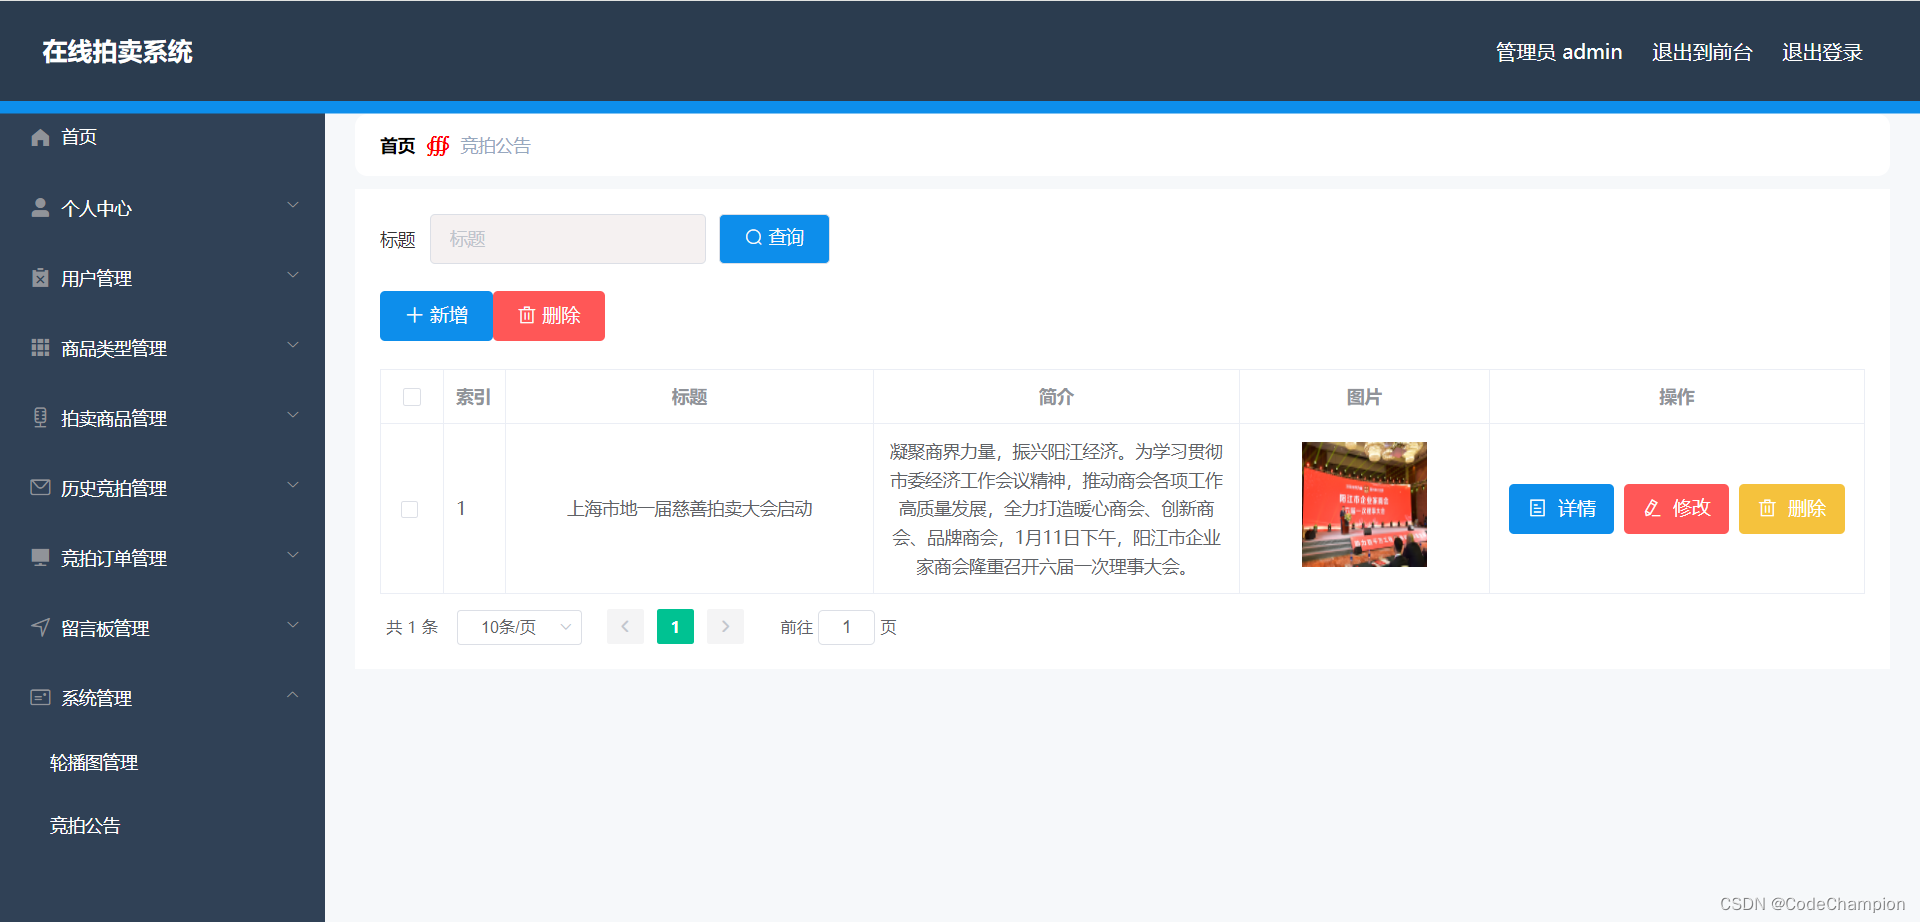Check the row checkbox for announcement 1
The image size is (1920, 922).
(x=409, y=508)
